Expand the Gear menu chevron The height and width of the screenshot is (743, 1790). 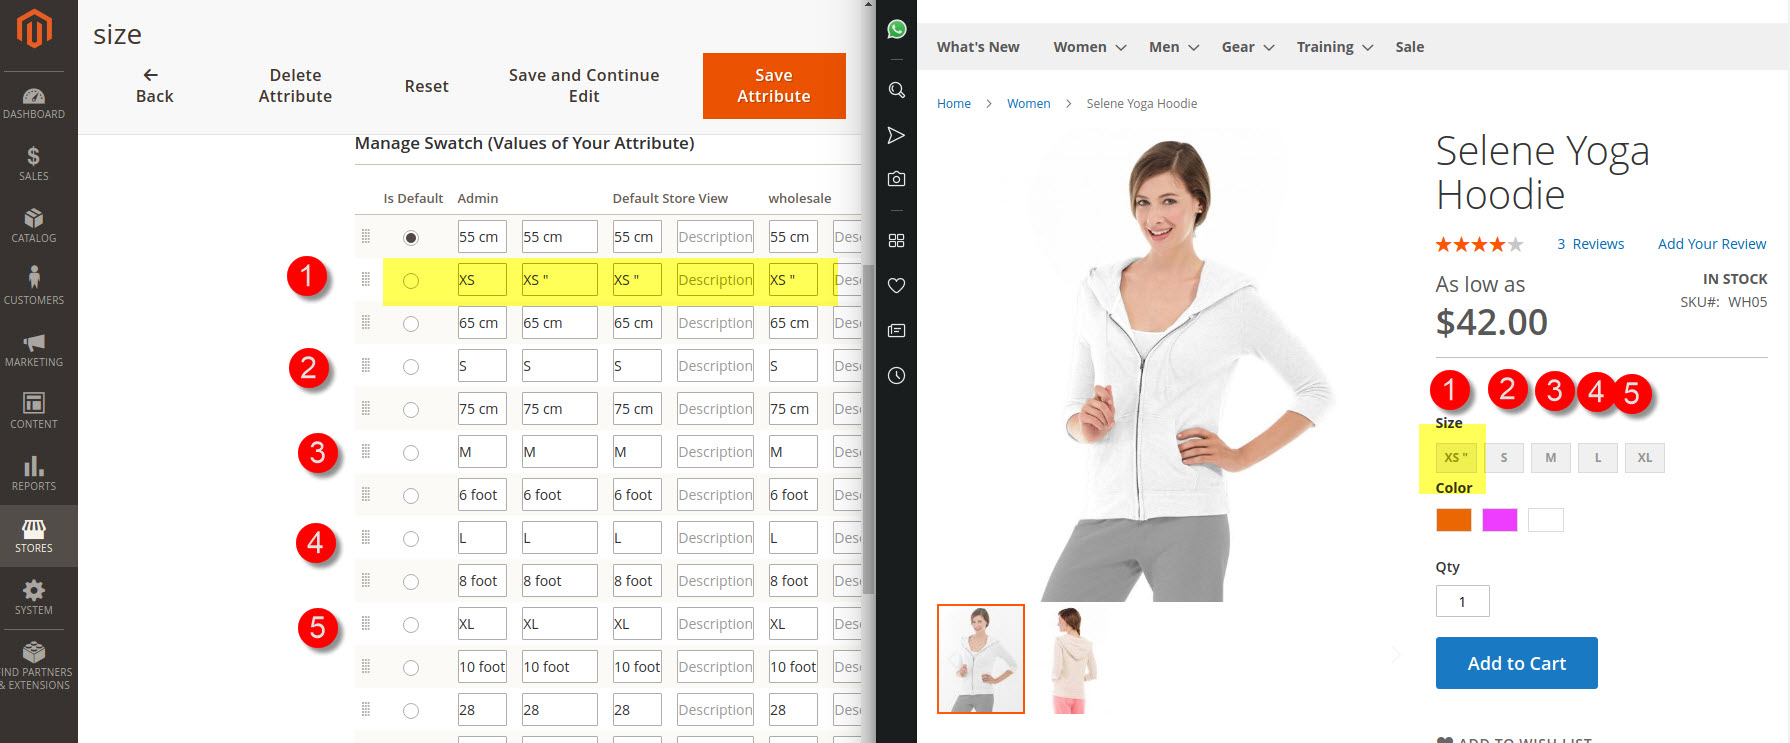point(1269,48)
